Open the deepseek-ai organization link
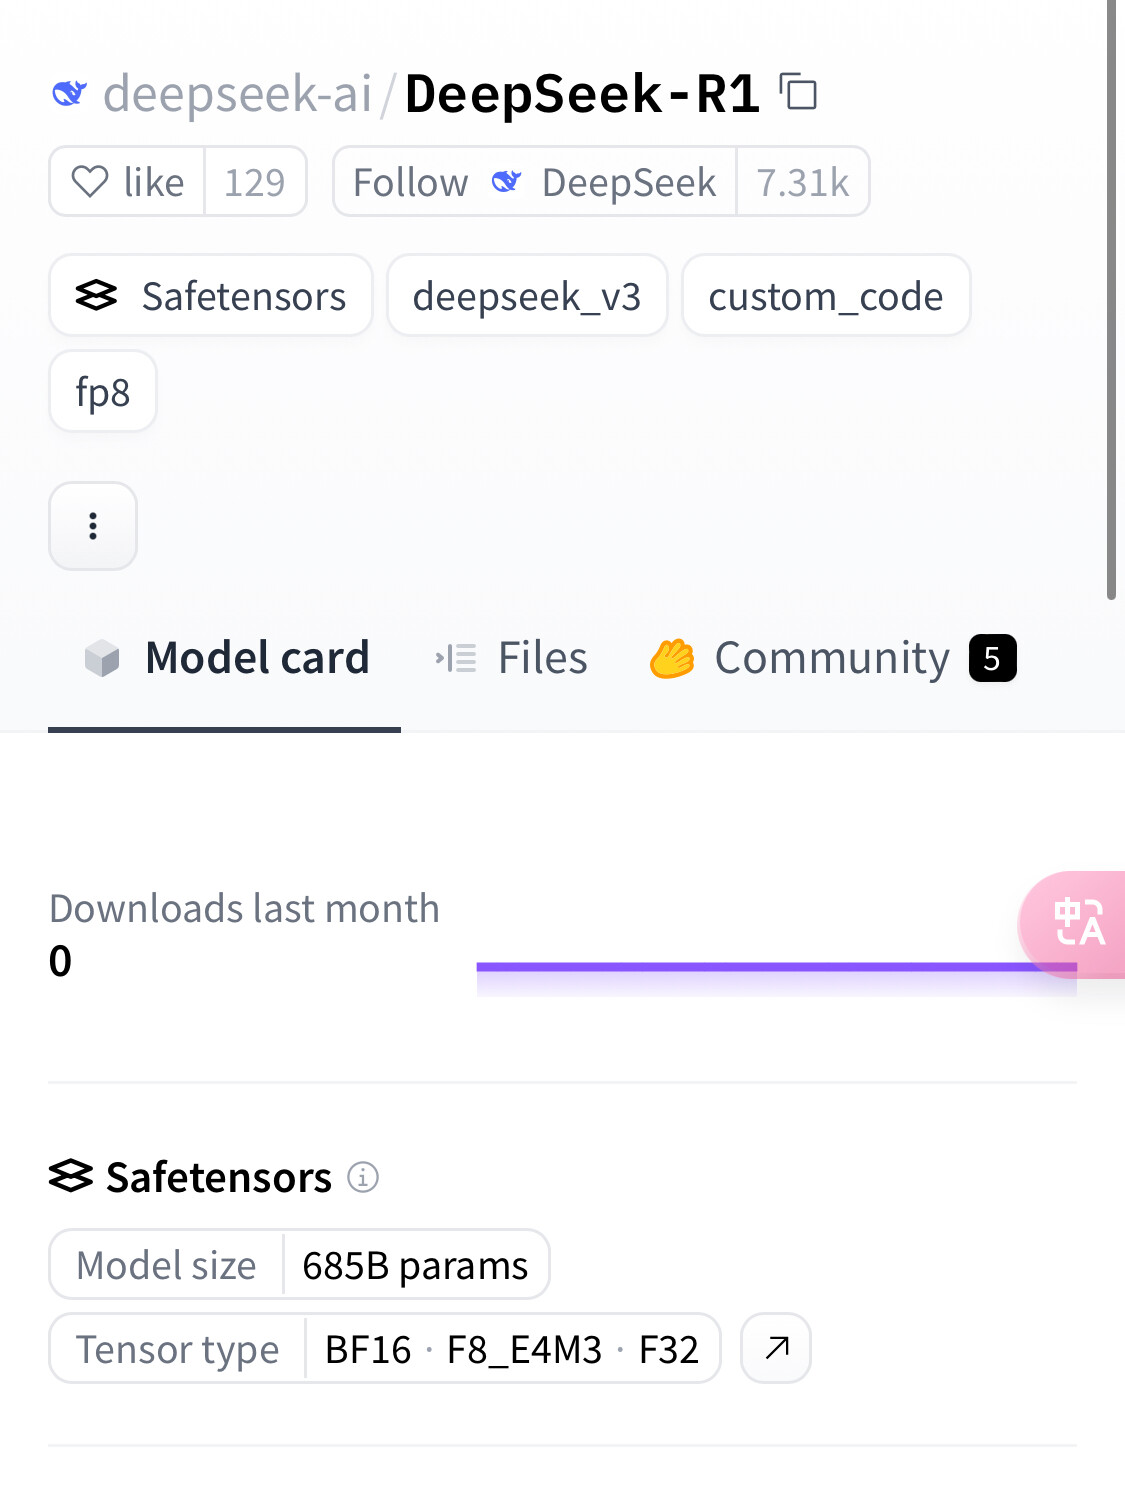 [238, 94]
